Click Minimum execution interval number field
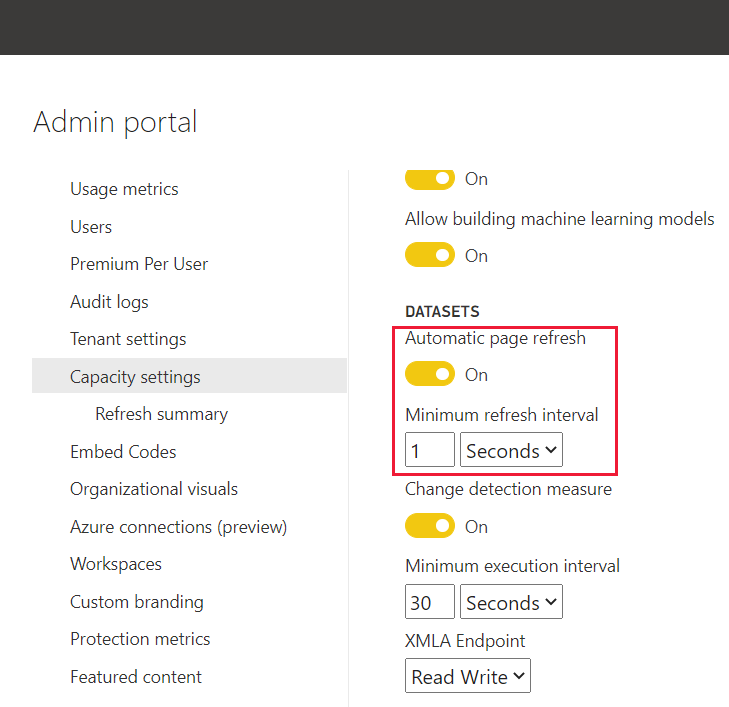Viewport: 729px width, 707px height. coord(429,602)
